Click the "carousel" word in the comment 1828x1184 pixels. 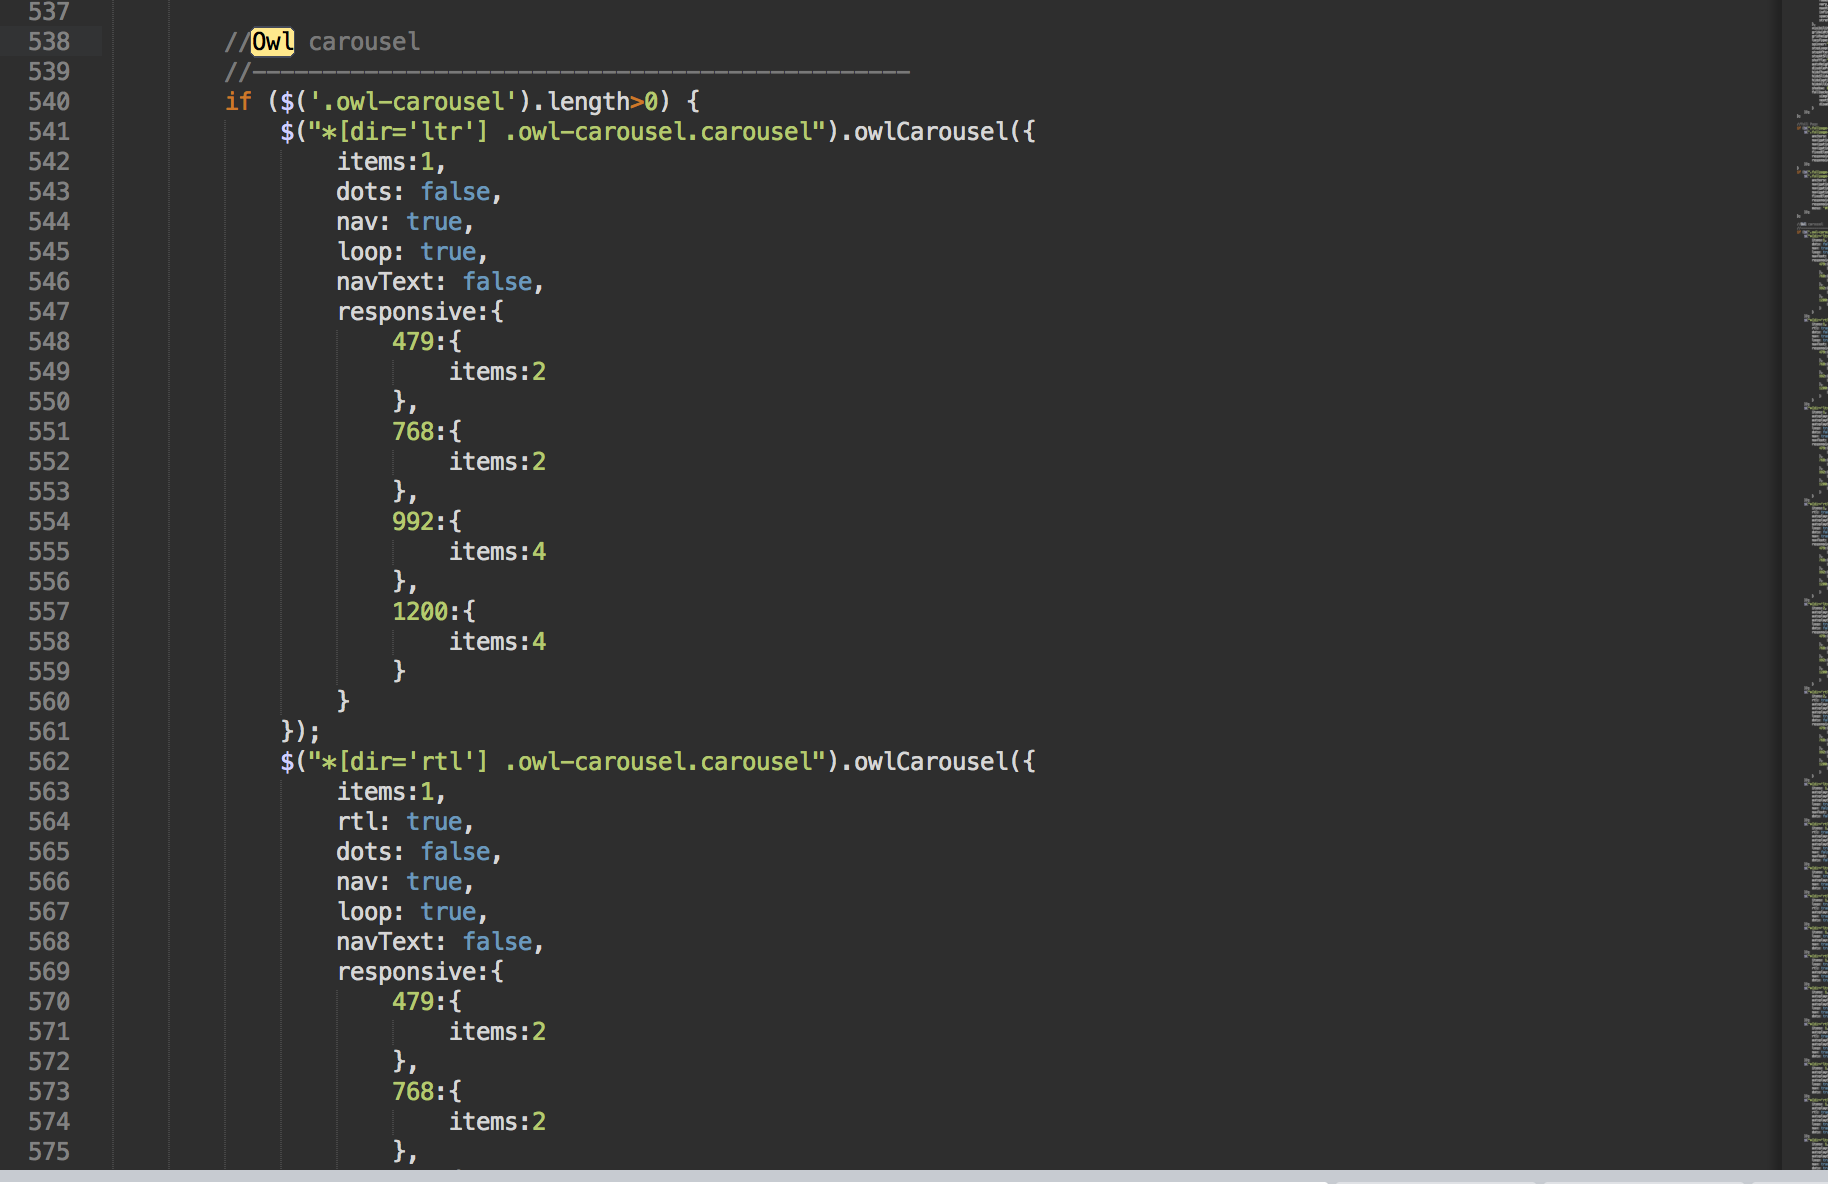(364, 41)
